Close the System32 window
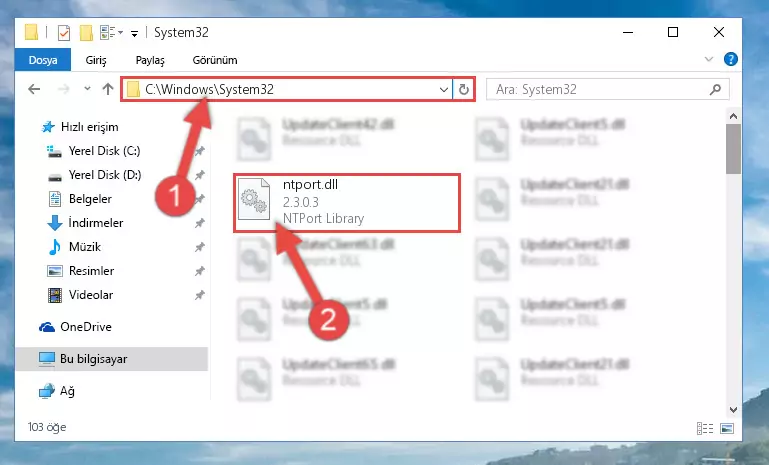Viewport: 769px width, 465px height. 718,32
